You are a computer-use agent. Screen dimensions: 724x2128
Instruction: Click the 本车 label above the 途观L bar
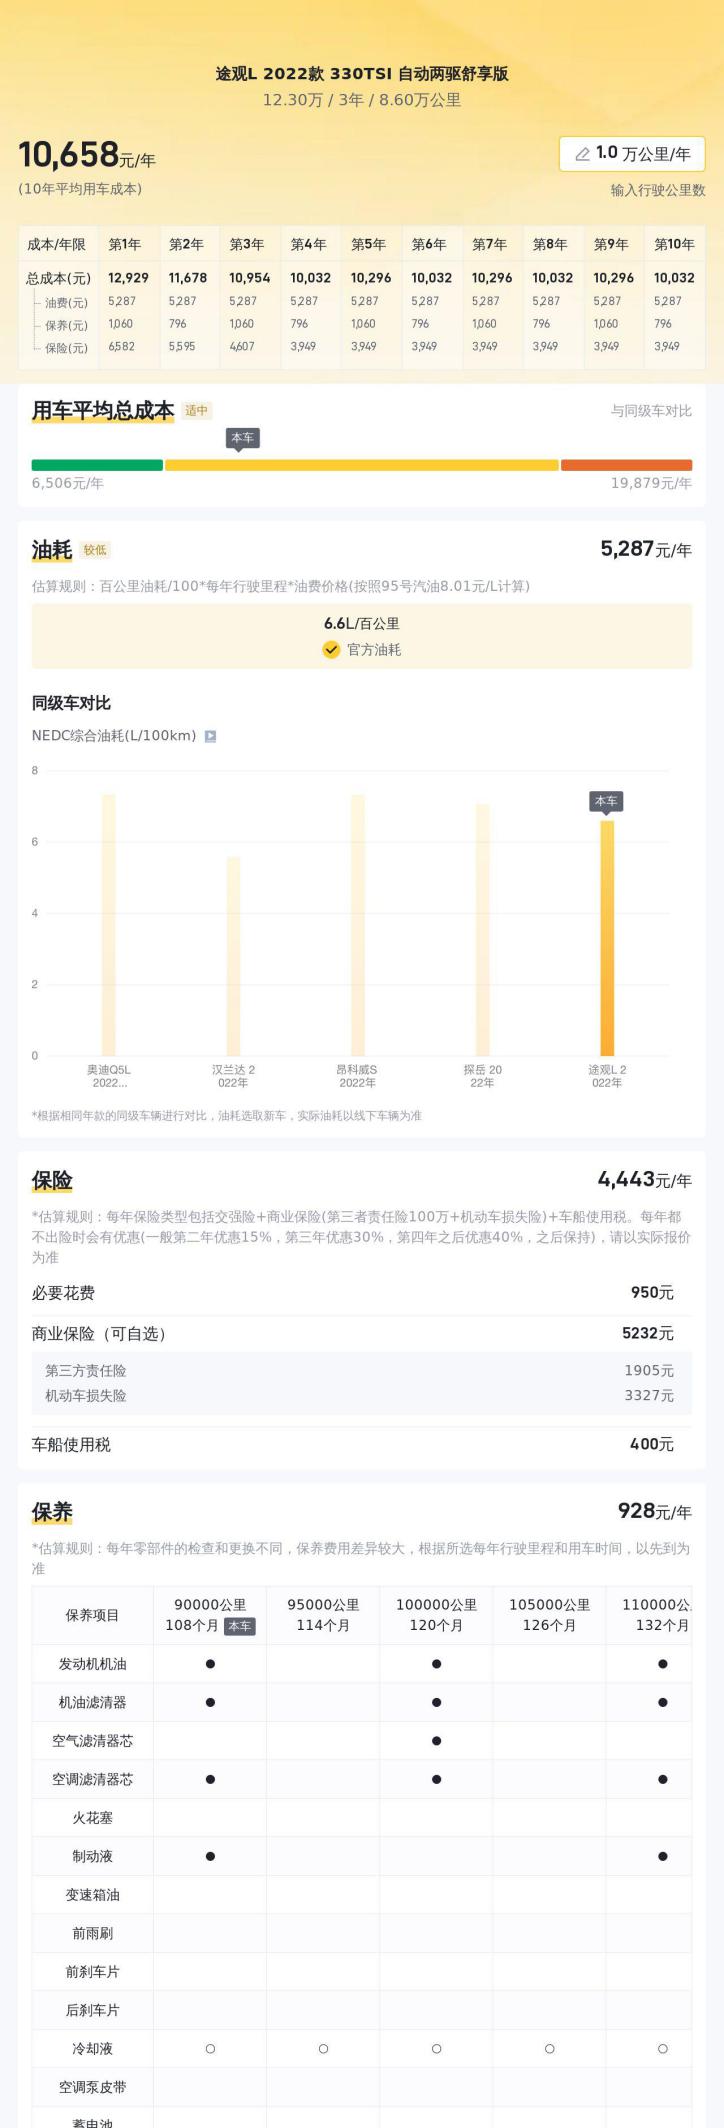tap(606, 801)
